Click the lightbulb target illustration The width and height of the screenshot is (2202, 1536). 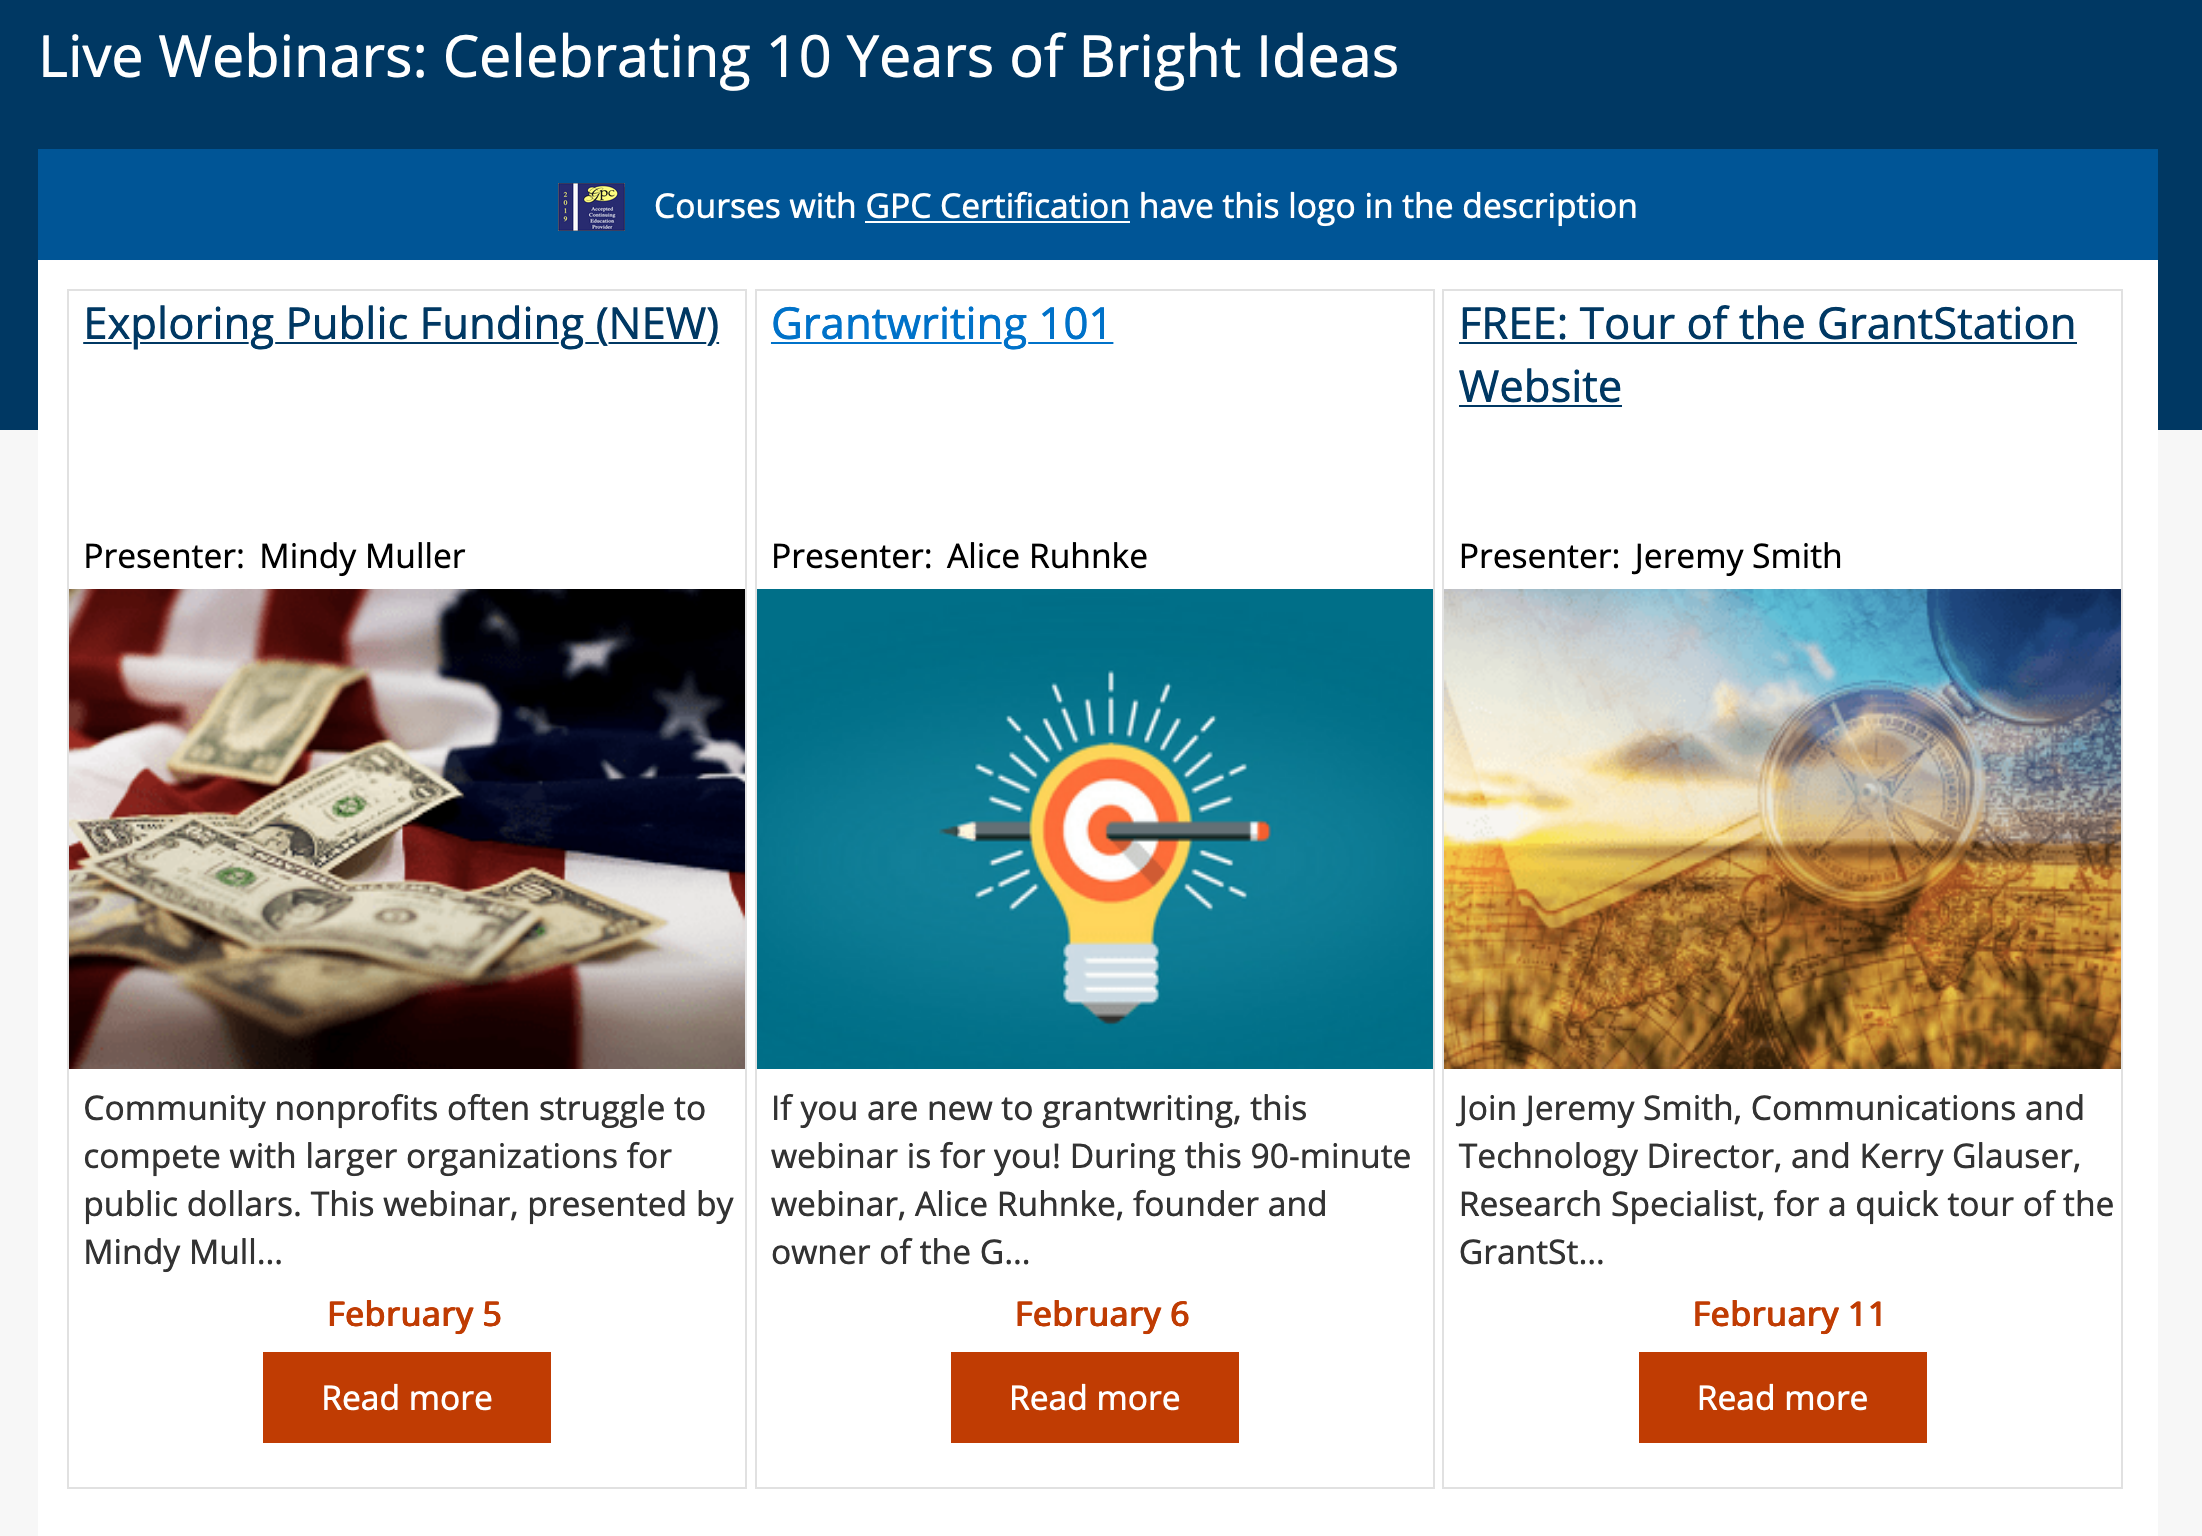coord(1094,828)
